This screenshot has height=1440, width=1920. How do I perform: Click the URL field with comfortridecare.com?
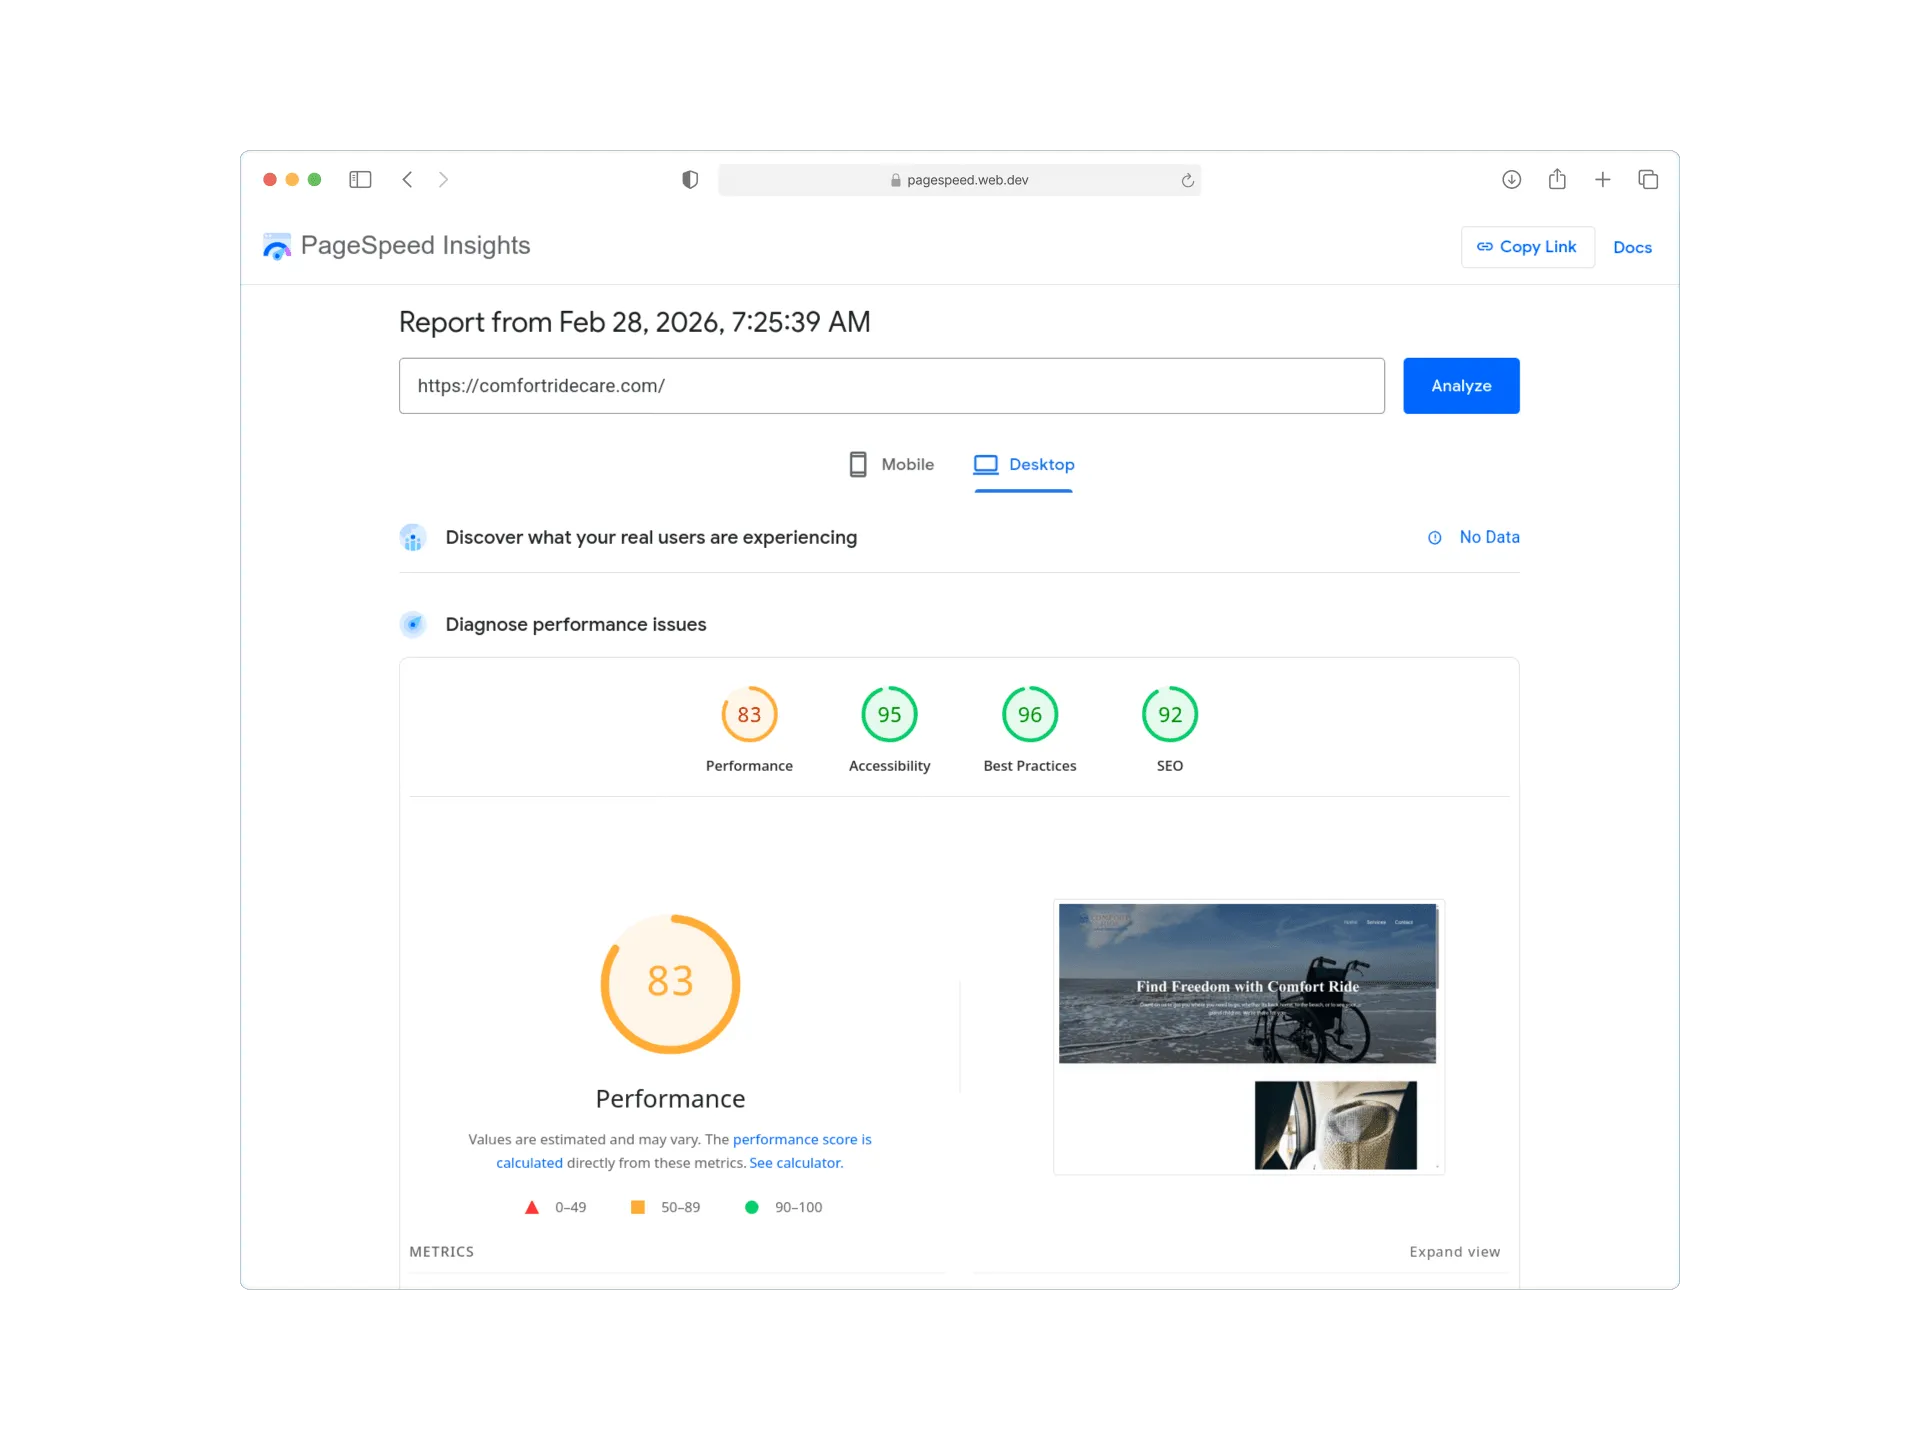click(891, 386)
